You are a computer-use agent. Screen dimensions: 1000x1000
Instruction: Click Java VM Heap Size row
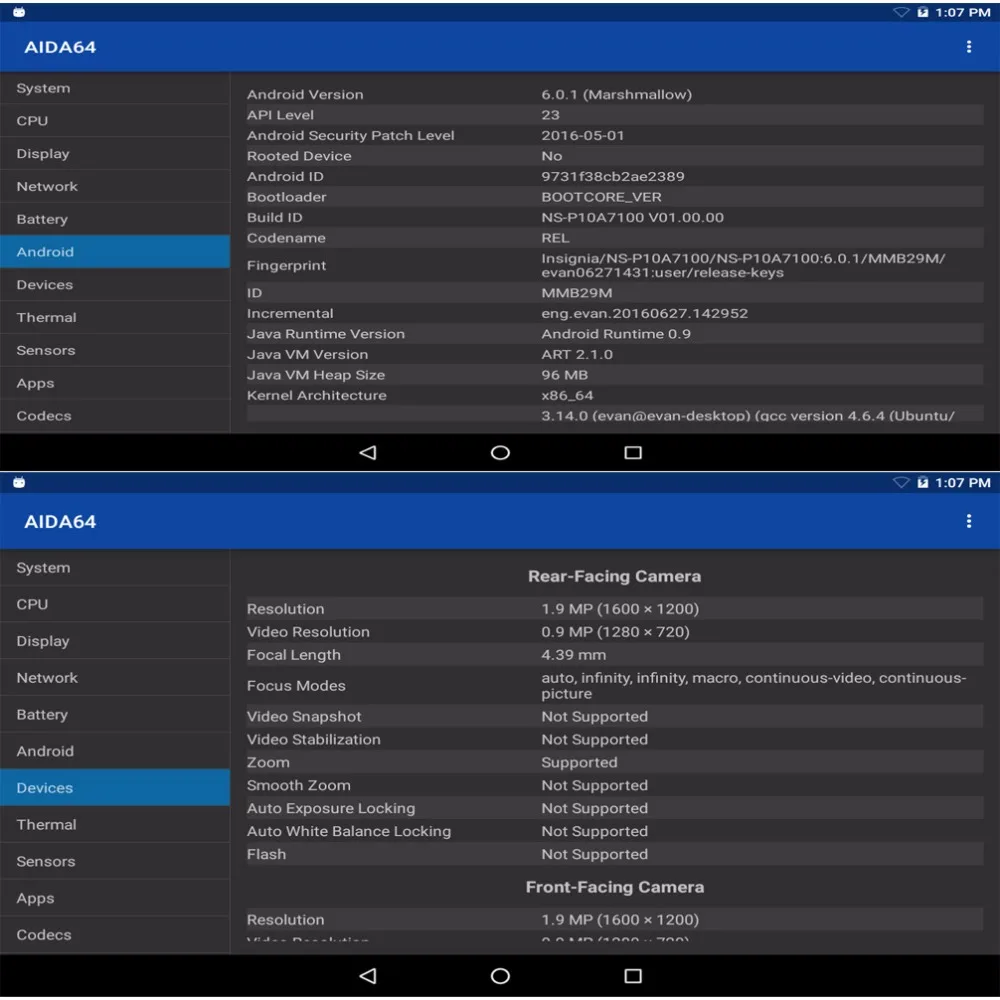[x=615, y=374]
